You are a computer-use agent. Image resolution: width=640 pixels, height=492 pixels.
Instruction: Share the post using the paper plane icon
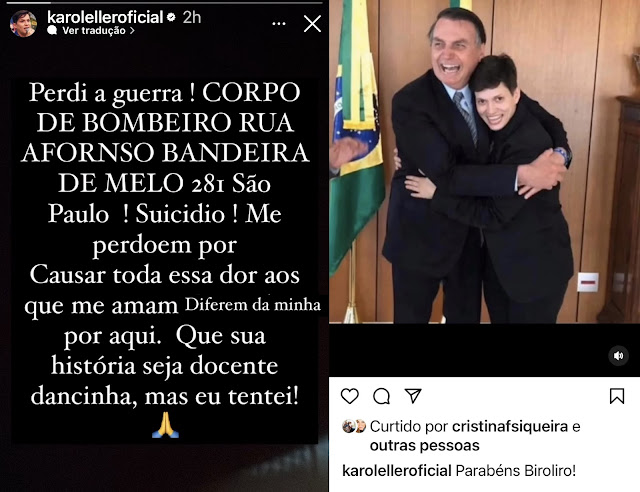(413, 396)
